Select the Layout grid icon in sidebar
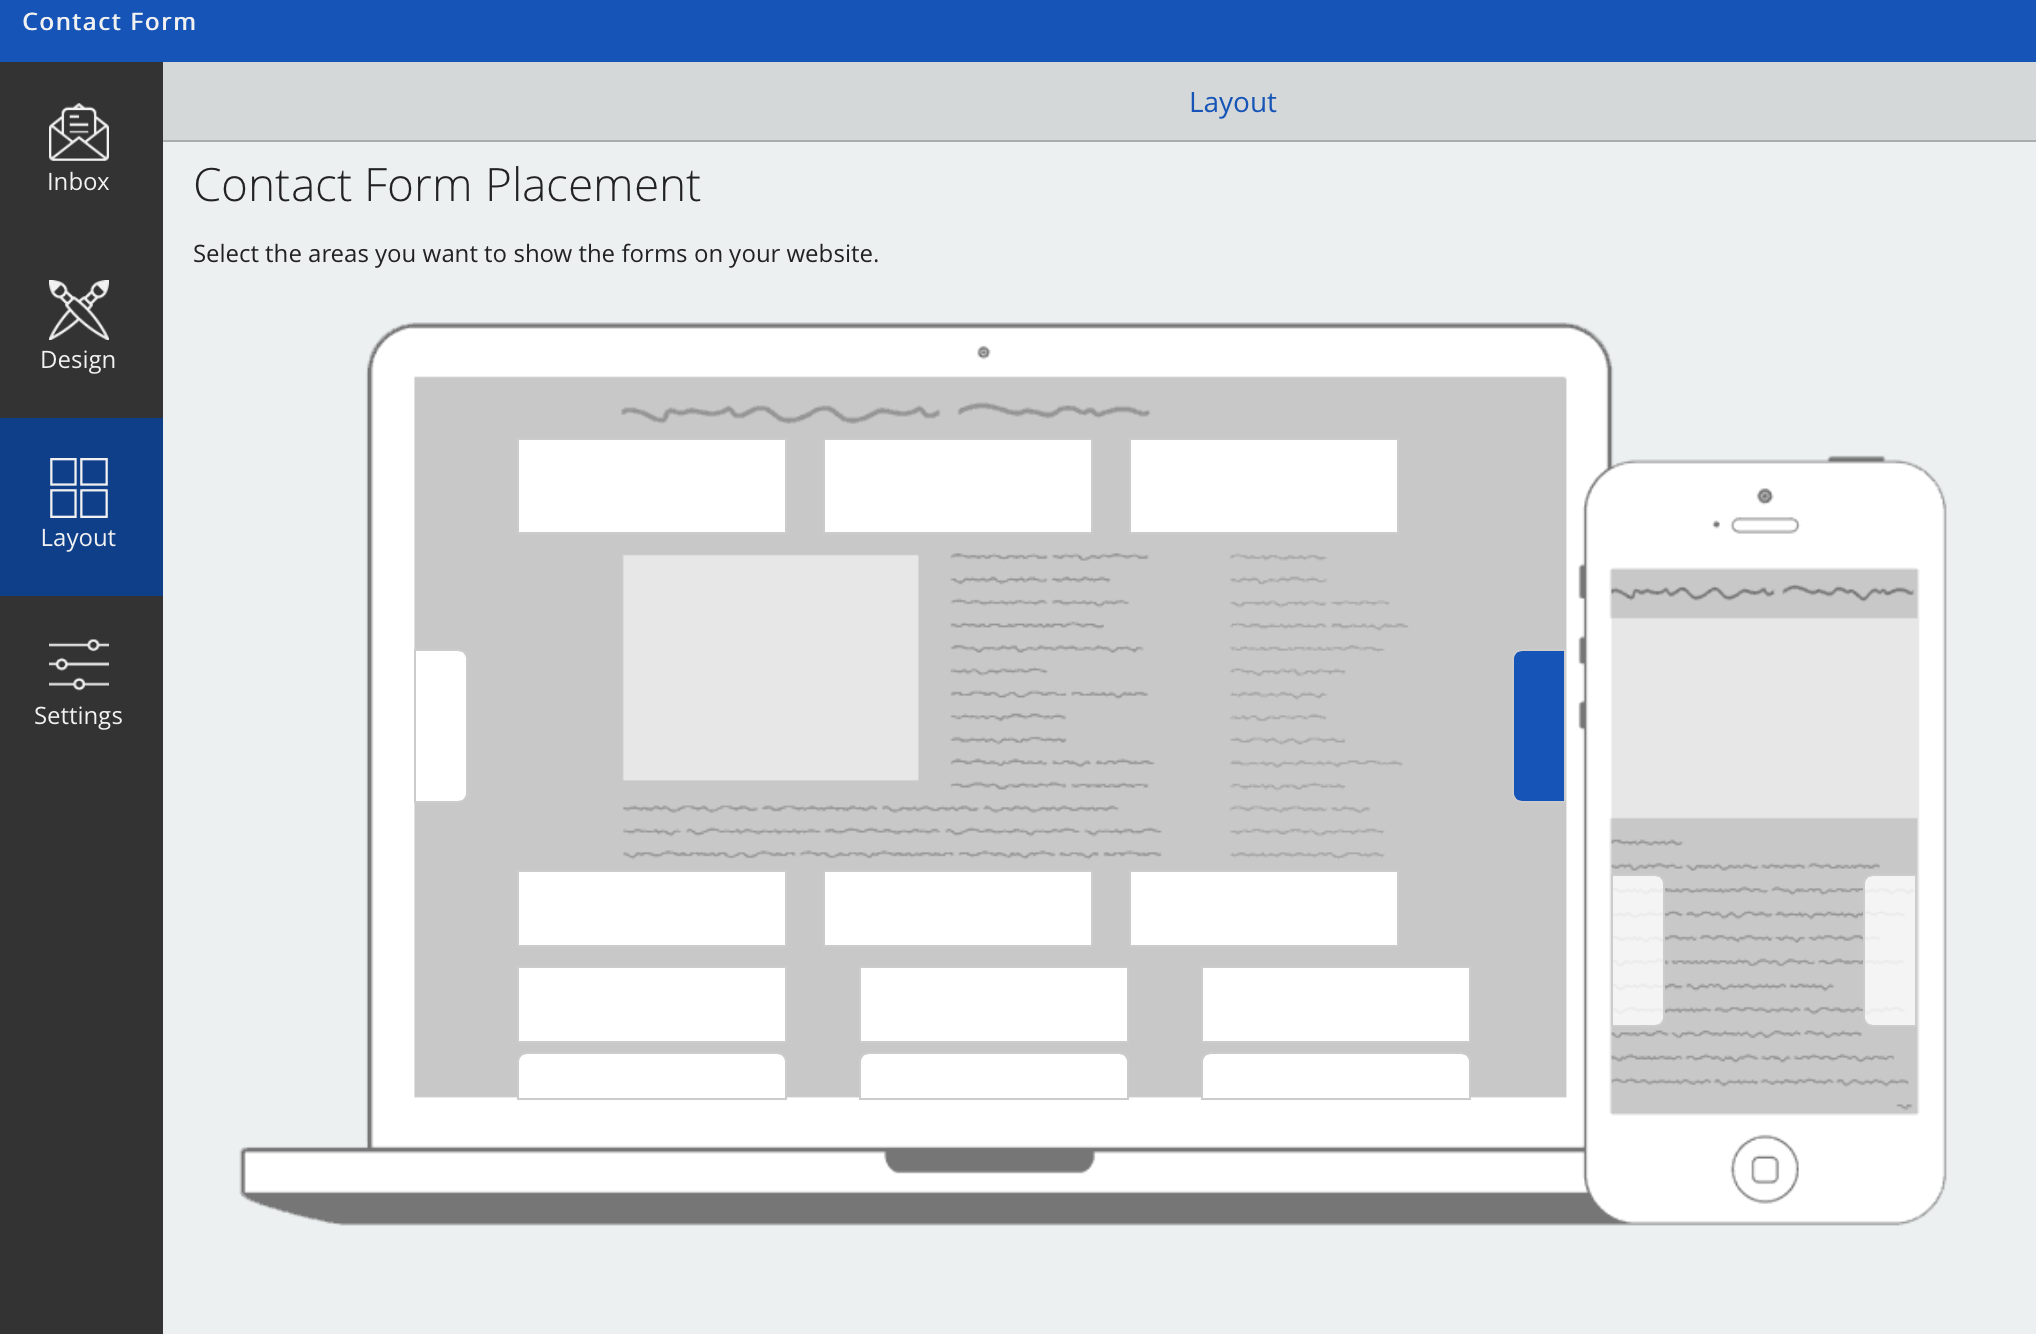This screenshot has width=2036, height=1334. 78,487
